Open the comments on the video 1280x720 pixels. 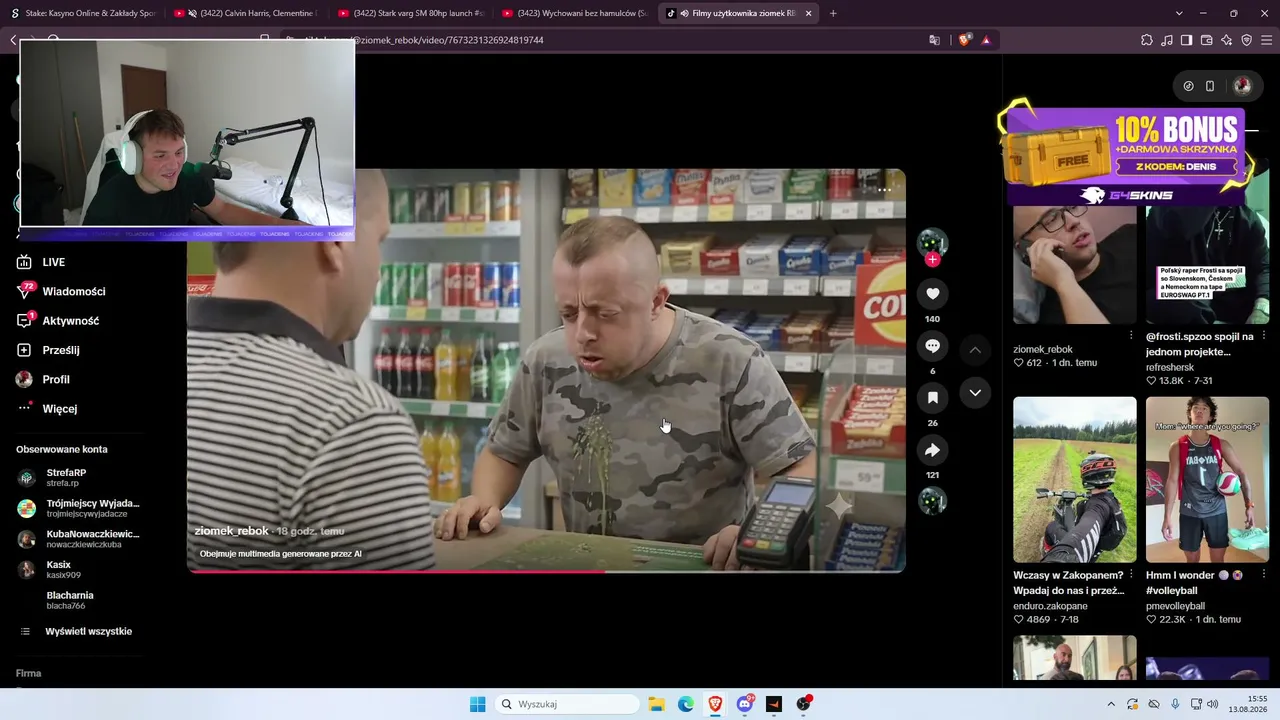(932, 346)
